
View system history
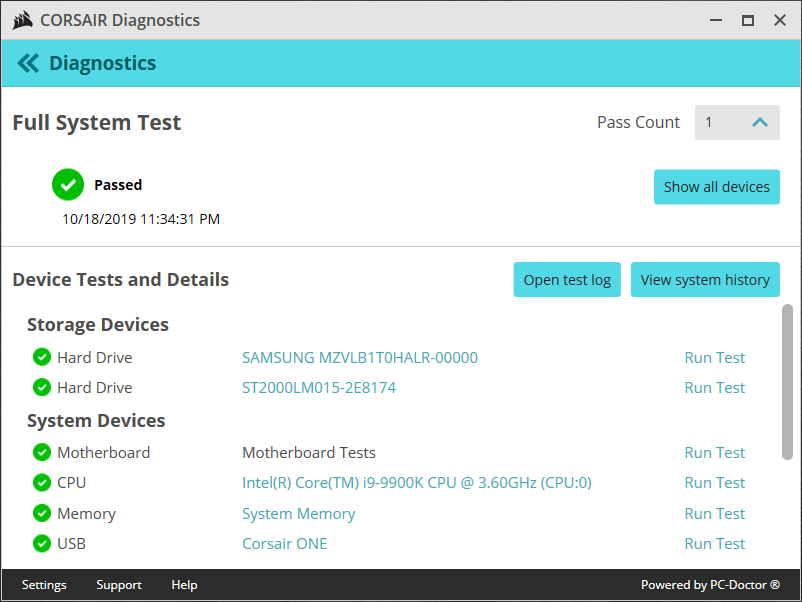click(705, 280)
